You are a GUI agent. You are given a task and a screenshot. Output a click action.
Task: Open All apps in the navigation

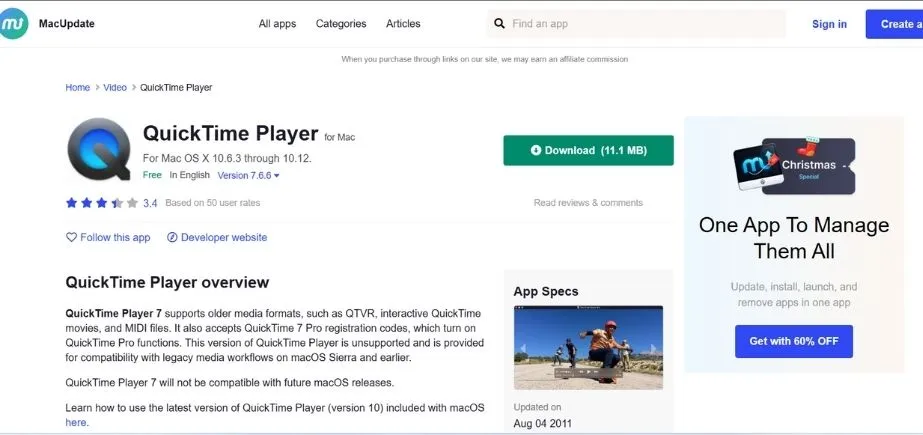click(277, 24)
